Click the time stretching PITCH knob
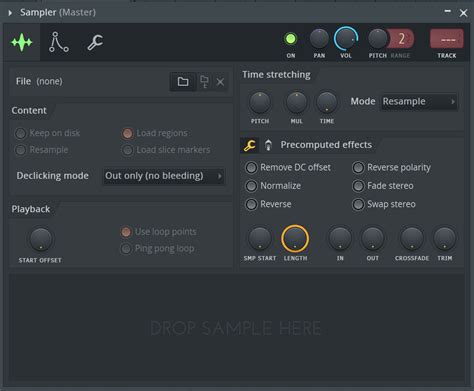Viewport: 474px width, 391px height. (260, 102)
